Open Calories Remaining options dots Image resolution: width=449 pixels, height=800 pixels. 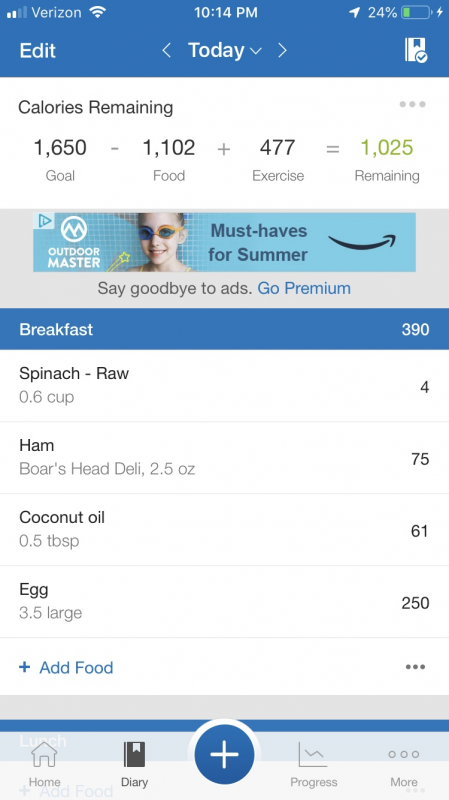pyautogui.click(x=412, y=105)
